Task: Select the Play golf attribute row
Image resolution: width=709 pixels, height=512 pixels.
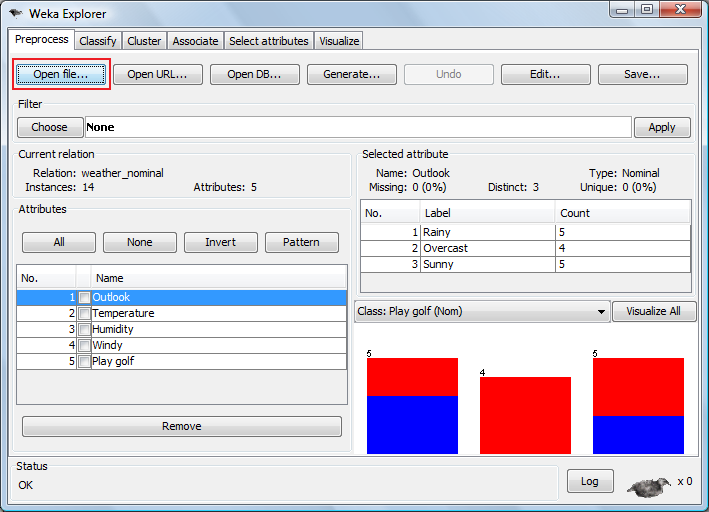Action: 182,361
